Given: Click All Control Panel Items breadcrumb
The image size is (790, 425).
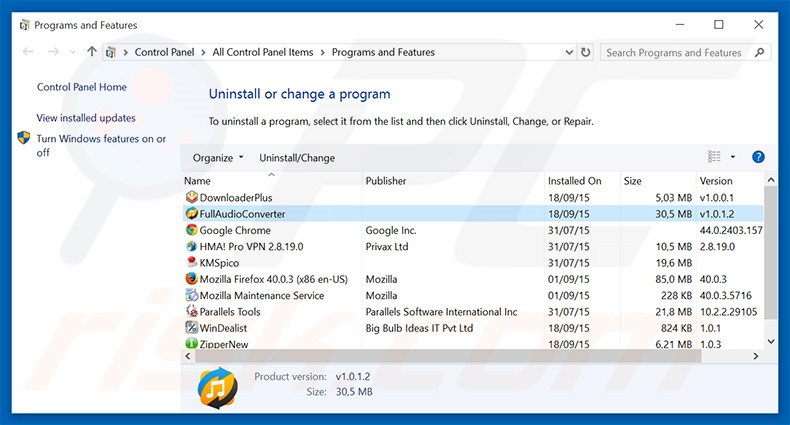Looking at the screenshot, I should coord(262,52).
